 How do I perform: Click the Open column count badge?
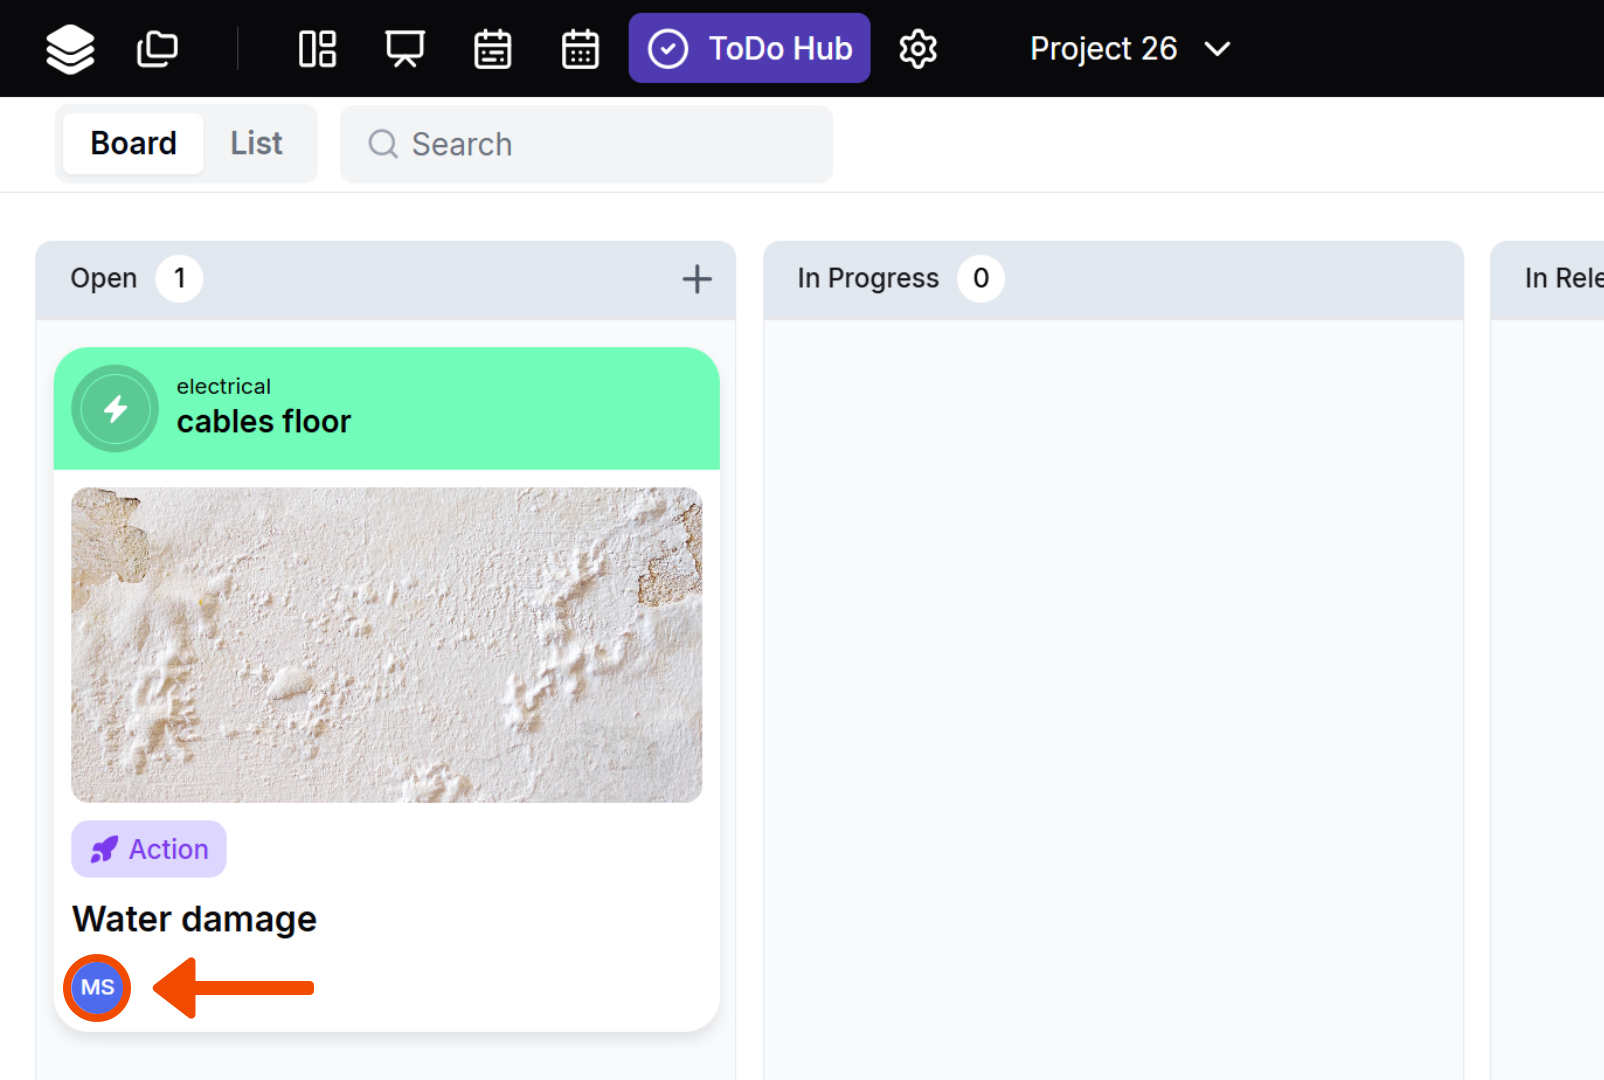(x=180, y=278)
